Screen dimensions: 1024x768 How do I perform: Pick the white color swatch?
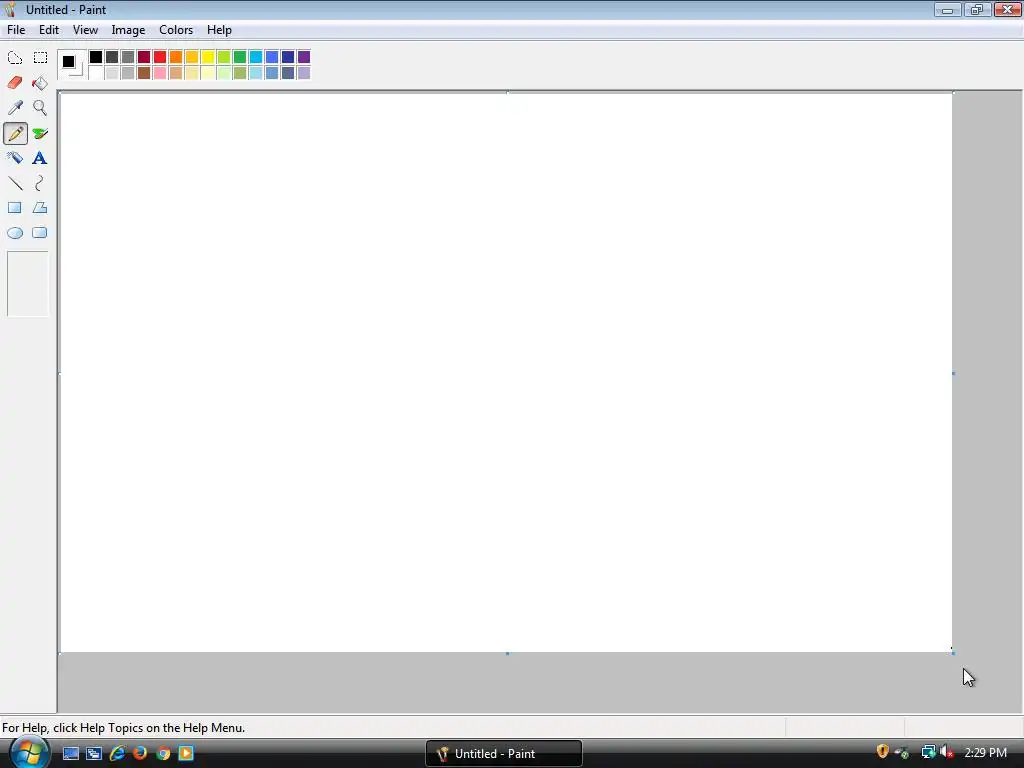point(96,73)
